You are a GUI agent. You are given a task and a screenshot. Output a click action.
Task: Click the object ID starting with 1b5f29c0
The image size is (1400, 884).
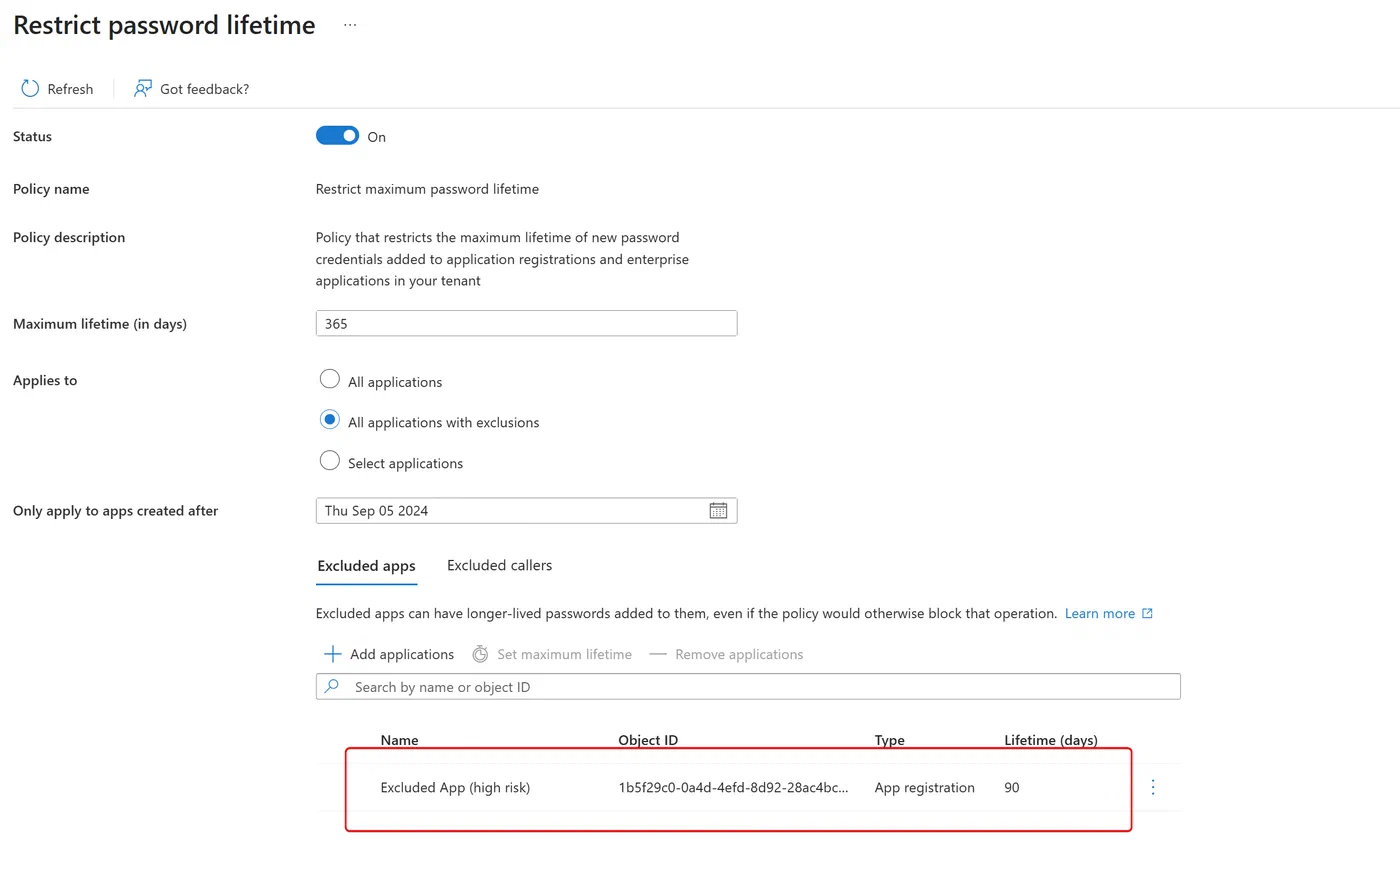[x=733, y=788]
